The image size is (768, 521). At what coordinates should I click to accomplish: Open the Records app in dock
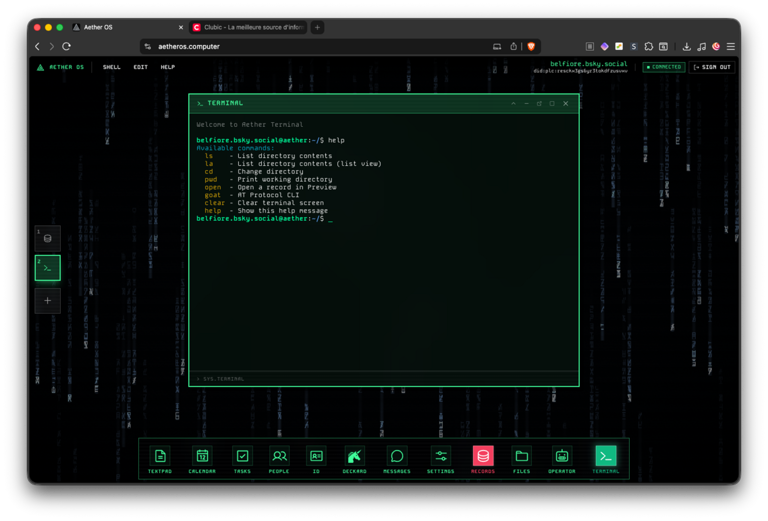483,460
